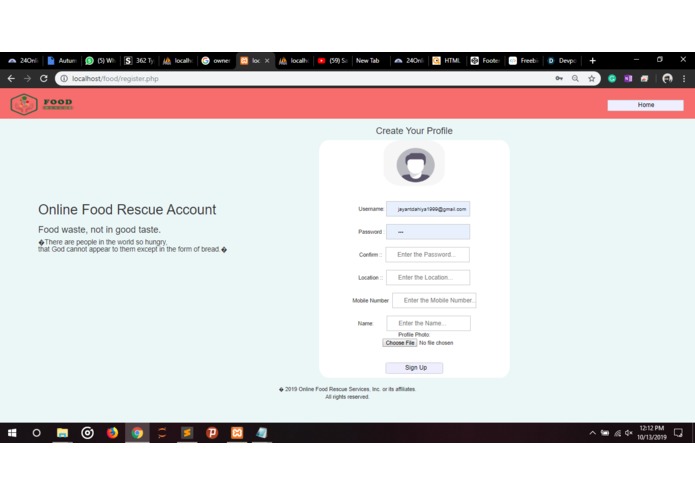Screen dimensions: 695x494
Task: Open Firefox from taskbar
Action: 112,433
